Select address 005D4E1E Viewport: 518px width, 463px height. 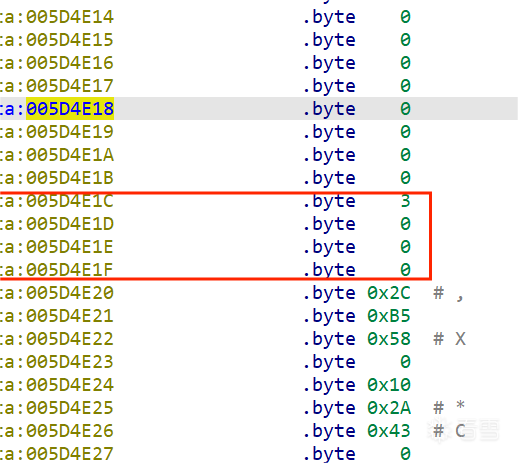point(70,247)
